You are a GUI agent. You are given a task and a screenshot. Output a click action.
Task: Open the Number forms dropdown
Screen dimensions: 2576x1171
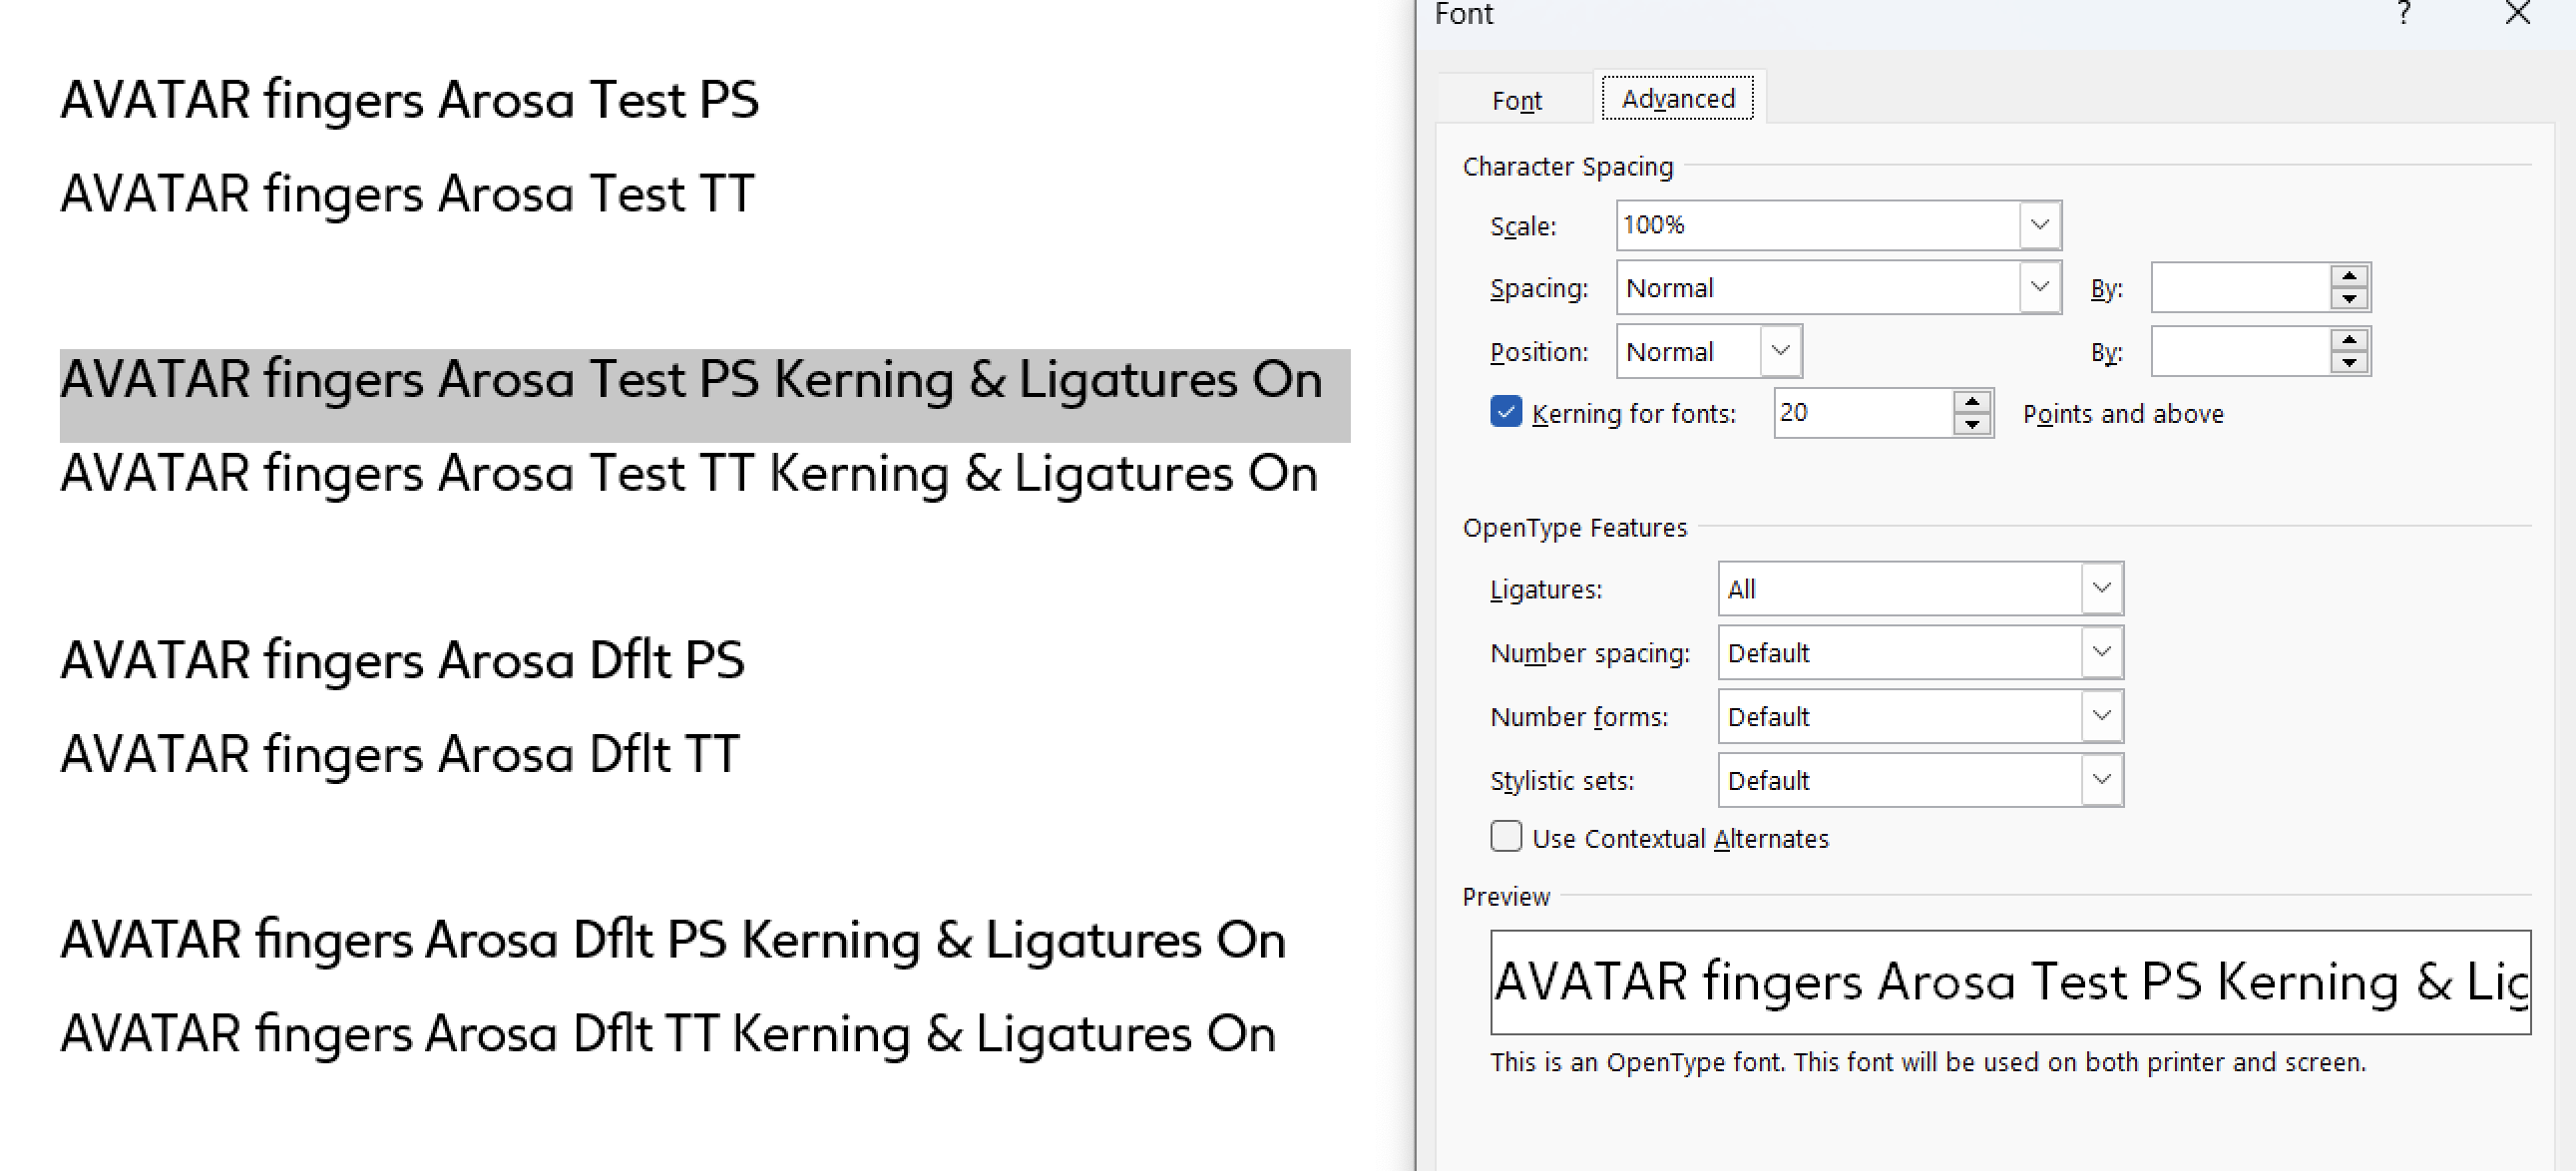2101,716
